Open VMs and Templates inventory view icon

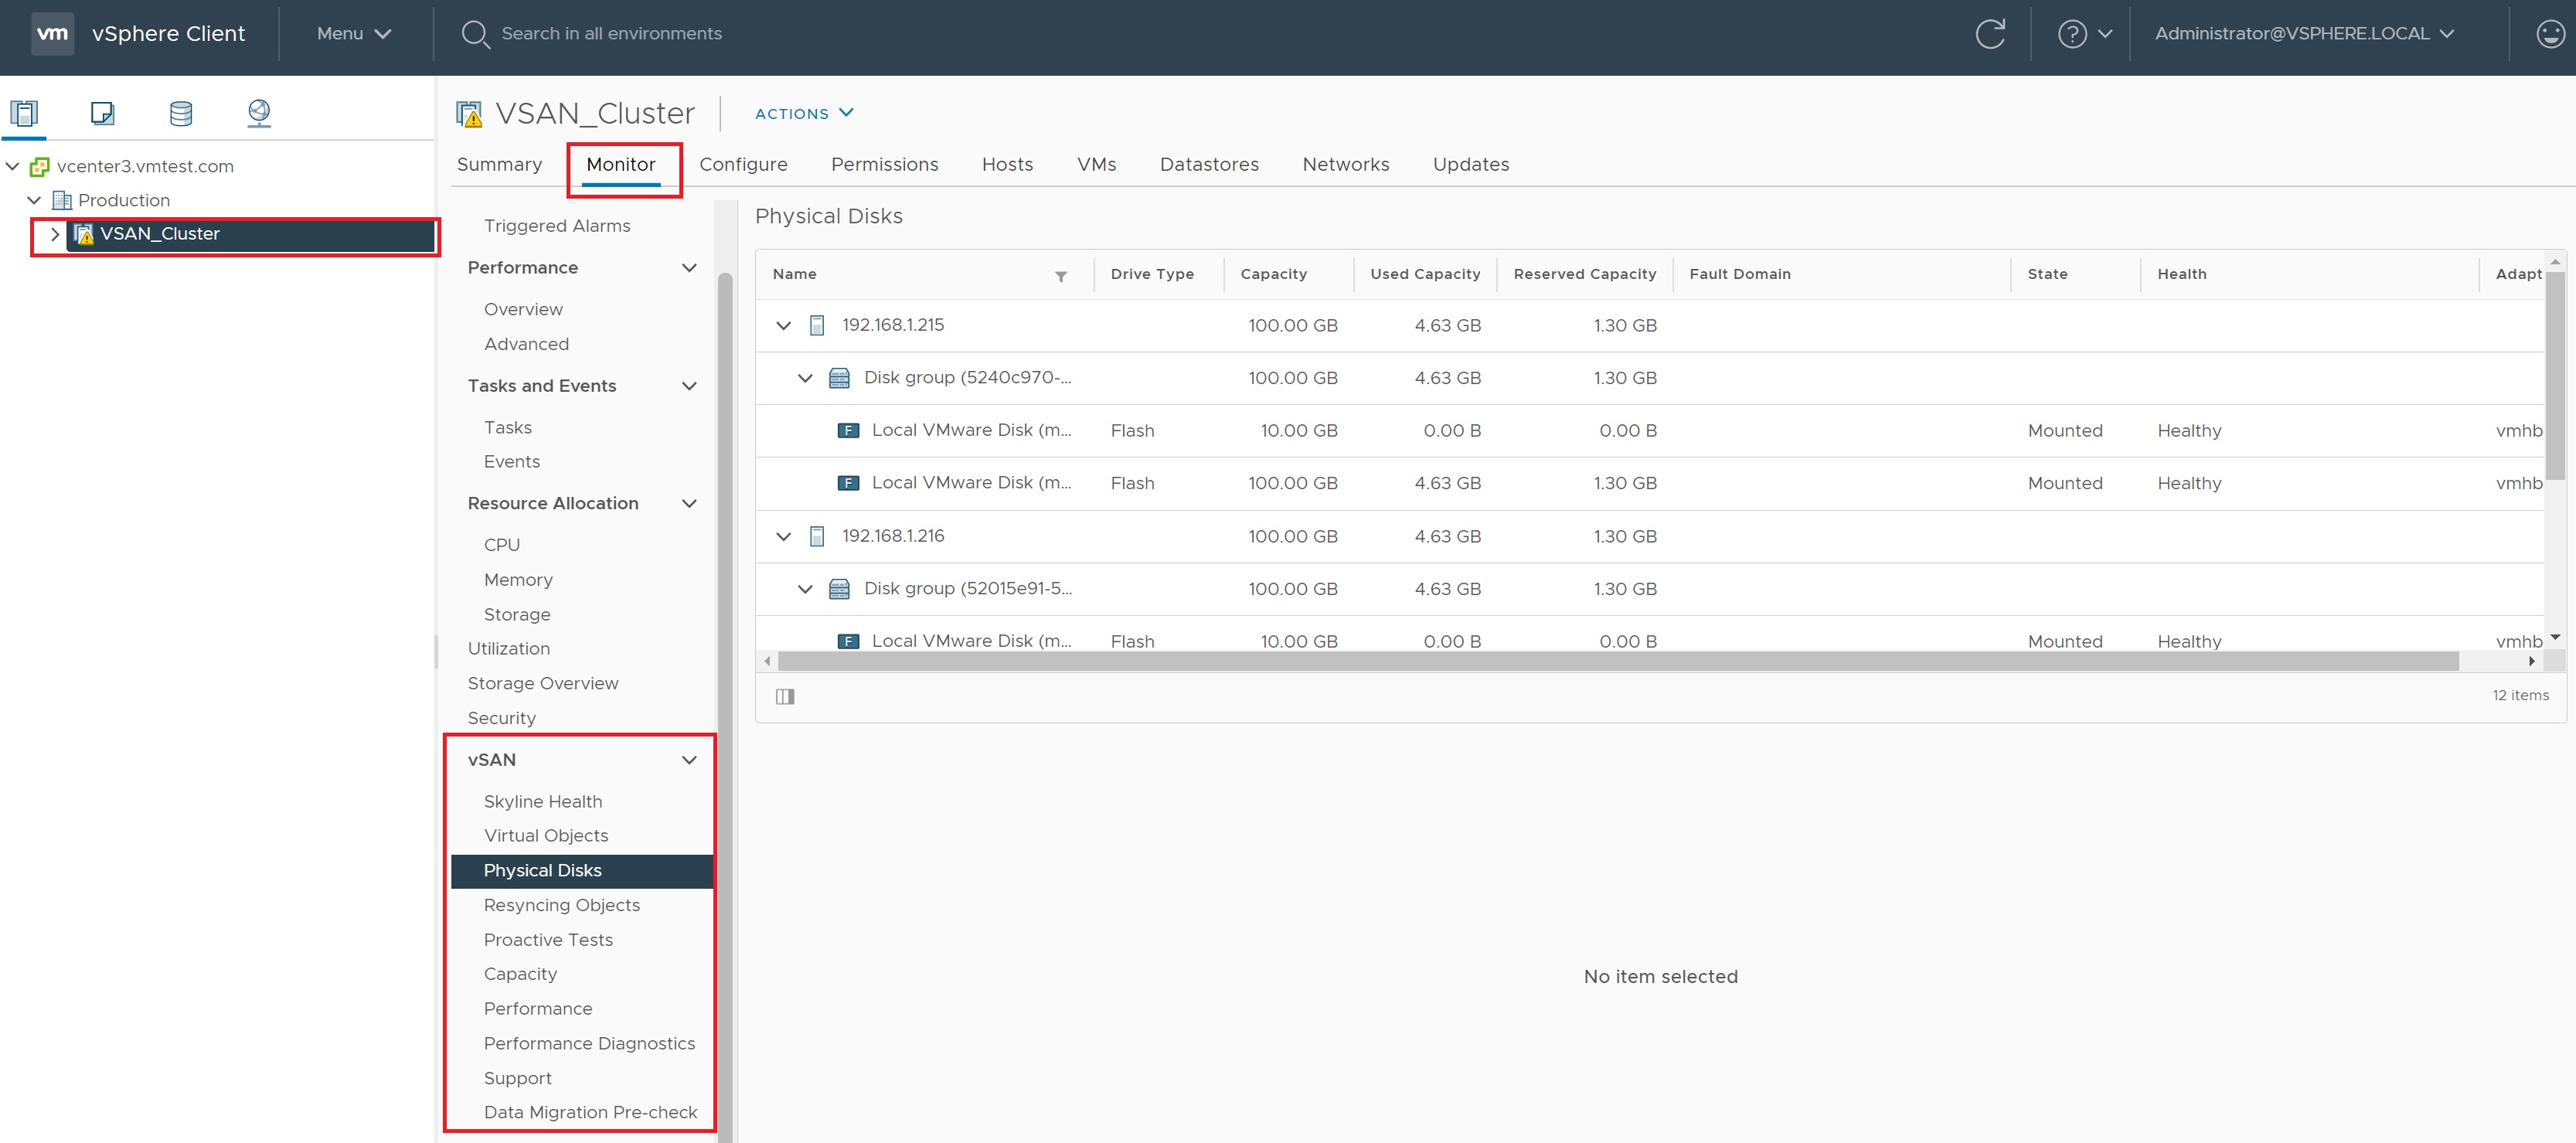(102, 113)
